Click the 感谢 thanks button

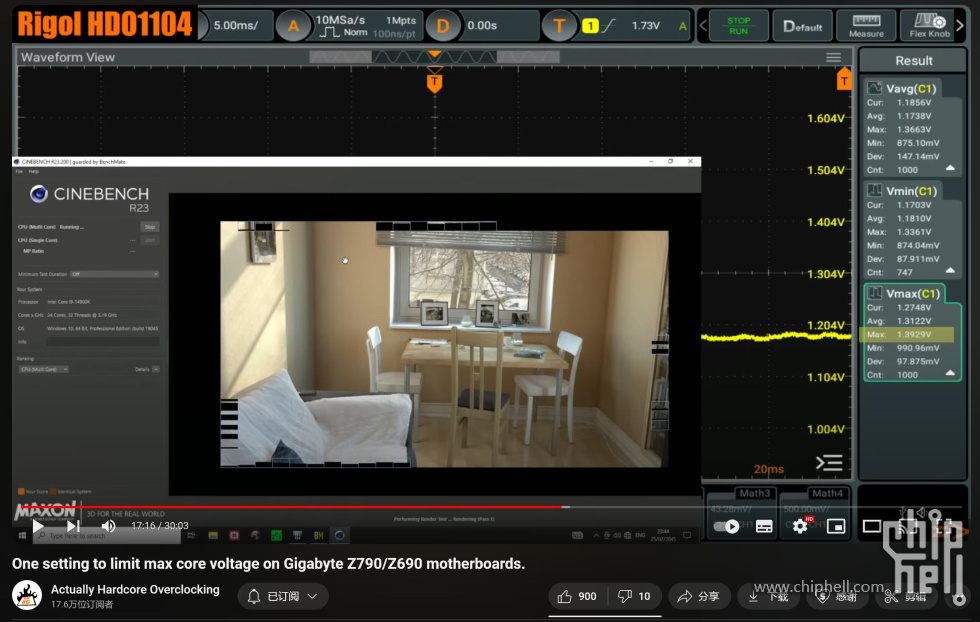(x=838, y=596)
